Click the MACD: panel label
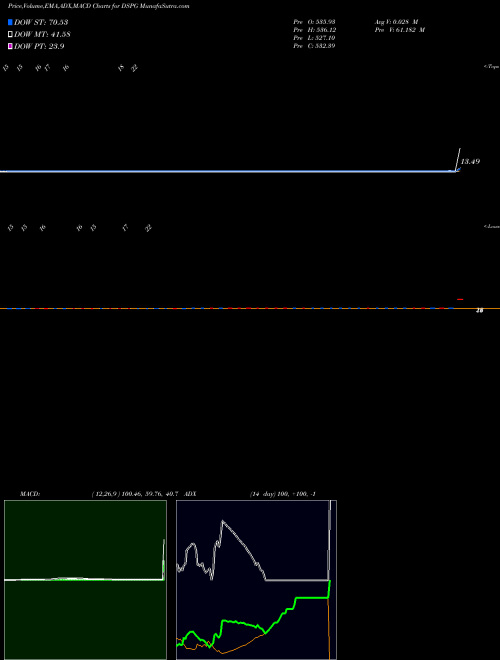This screenshot has height=660, width=500. click(30, 494)
